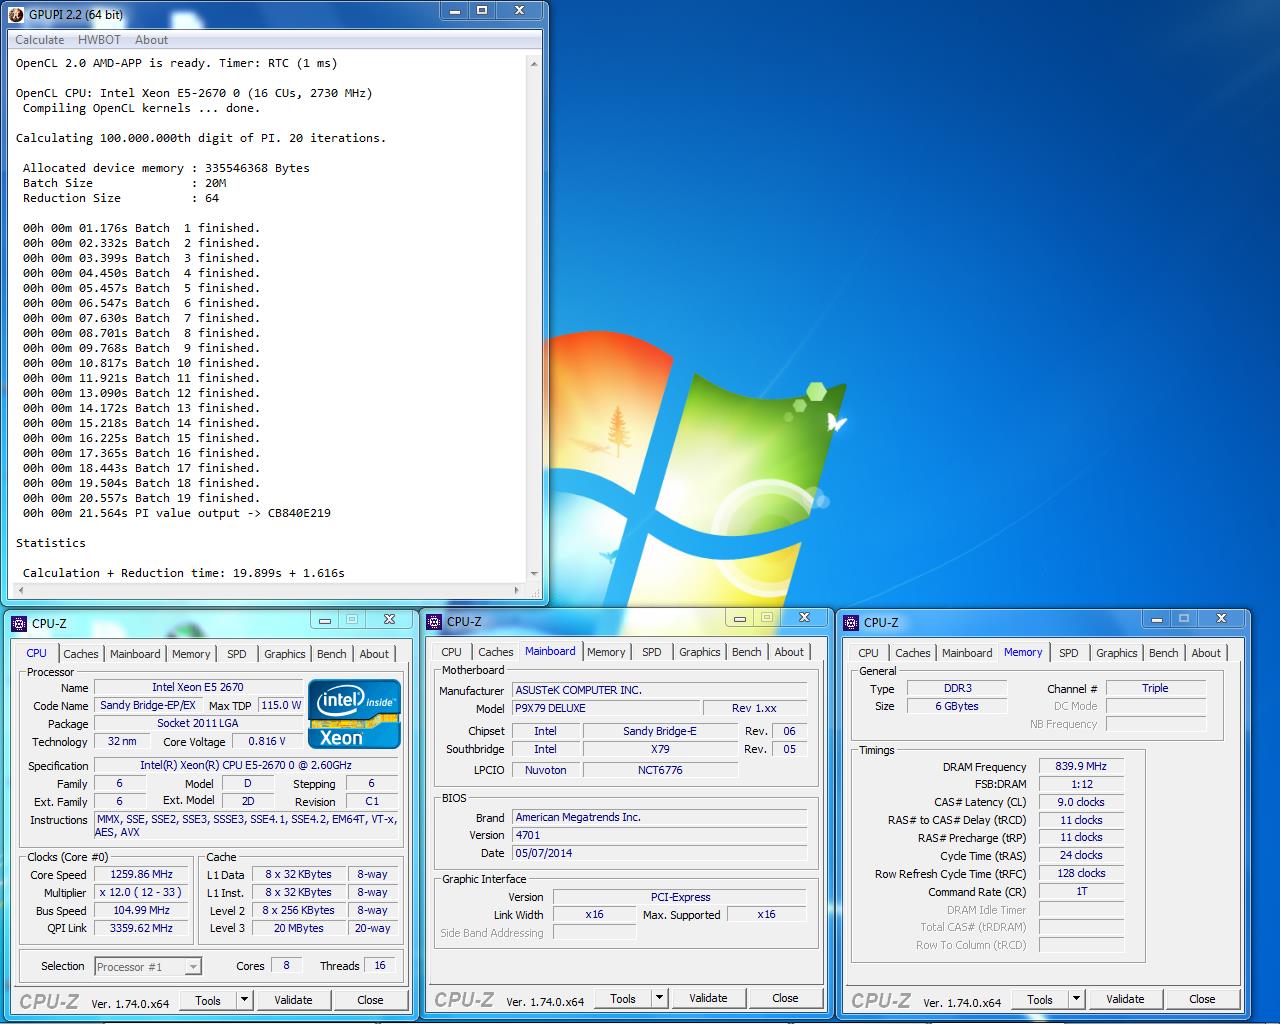
Task: Click Close button in Mainboard CPU-Z window
Action: point(785,998)
